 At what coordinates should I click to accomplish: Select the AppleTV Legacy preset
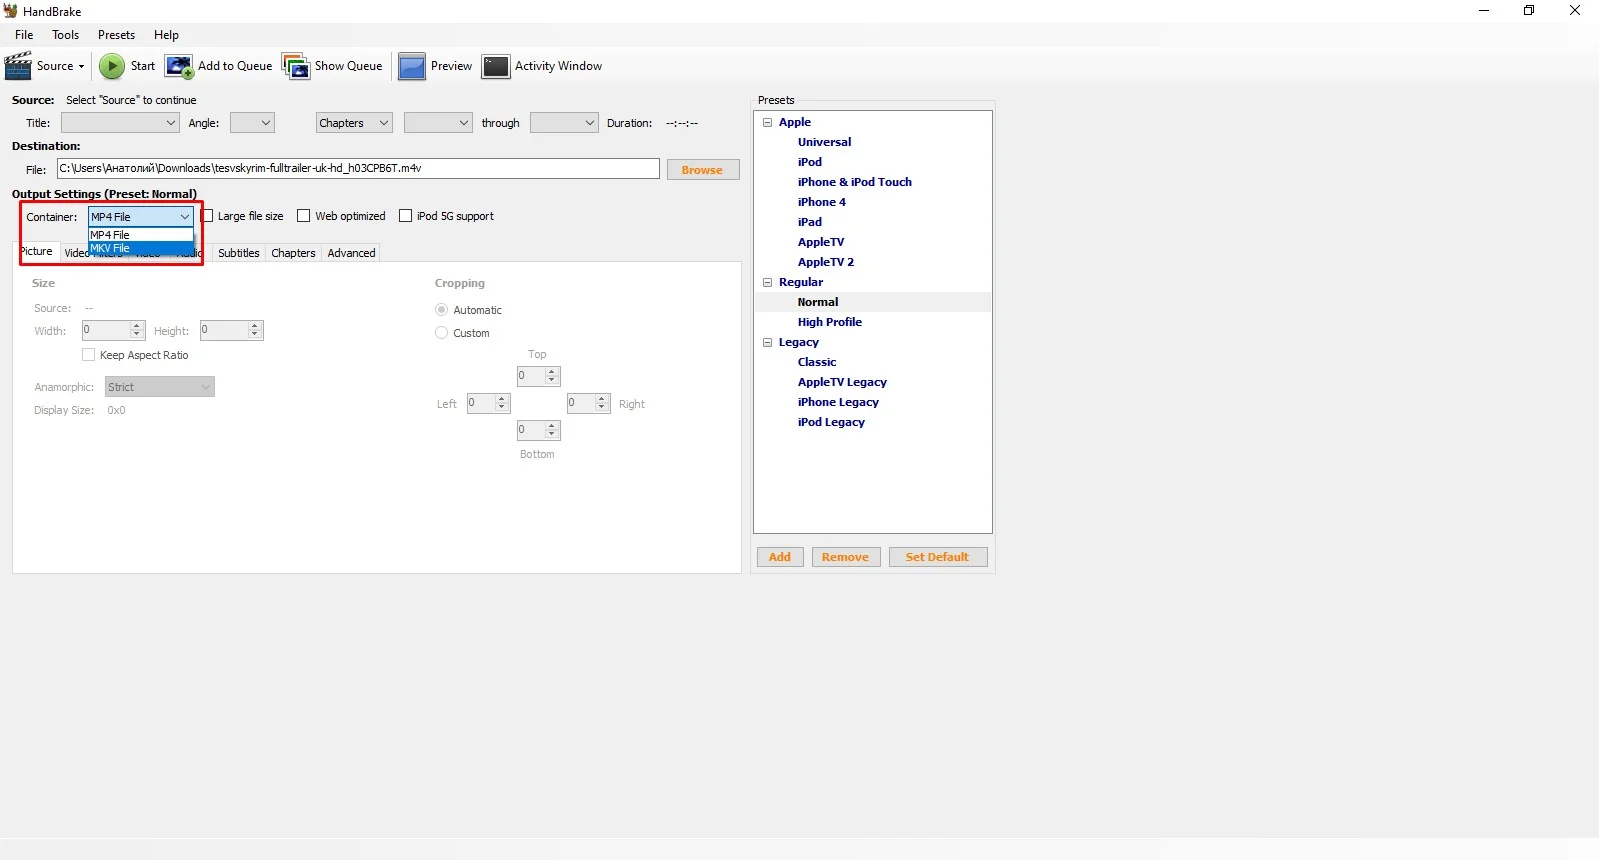[x=842, y=382]
